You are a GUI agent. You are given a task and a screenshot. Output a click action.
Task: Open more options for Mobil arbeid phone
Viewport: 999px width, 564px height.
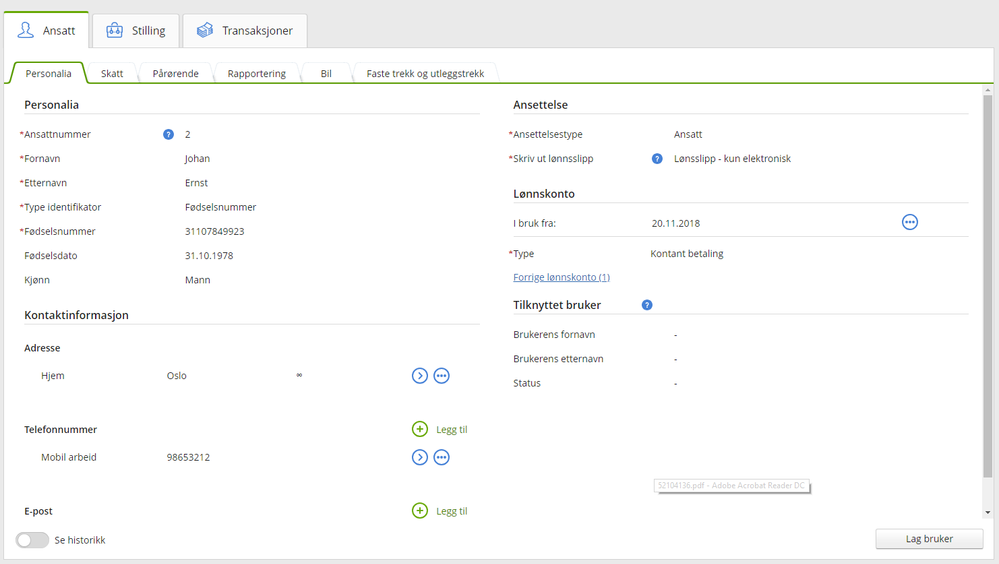pyautogui.click(x=441, y=457)
